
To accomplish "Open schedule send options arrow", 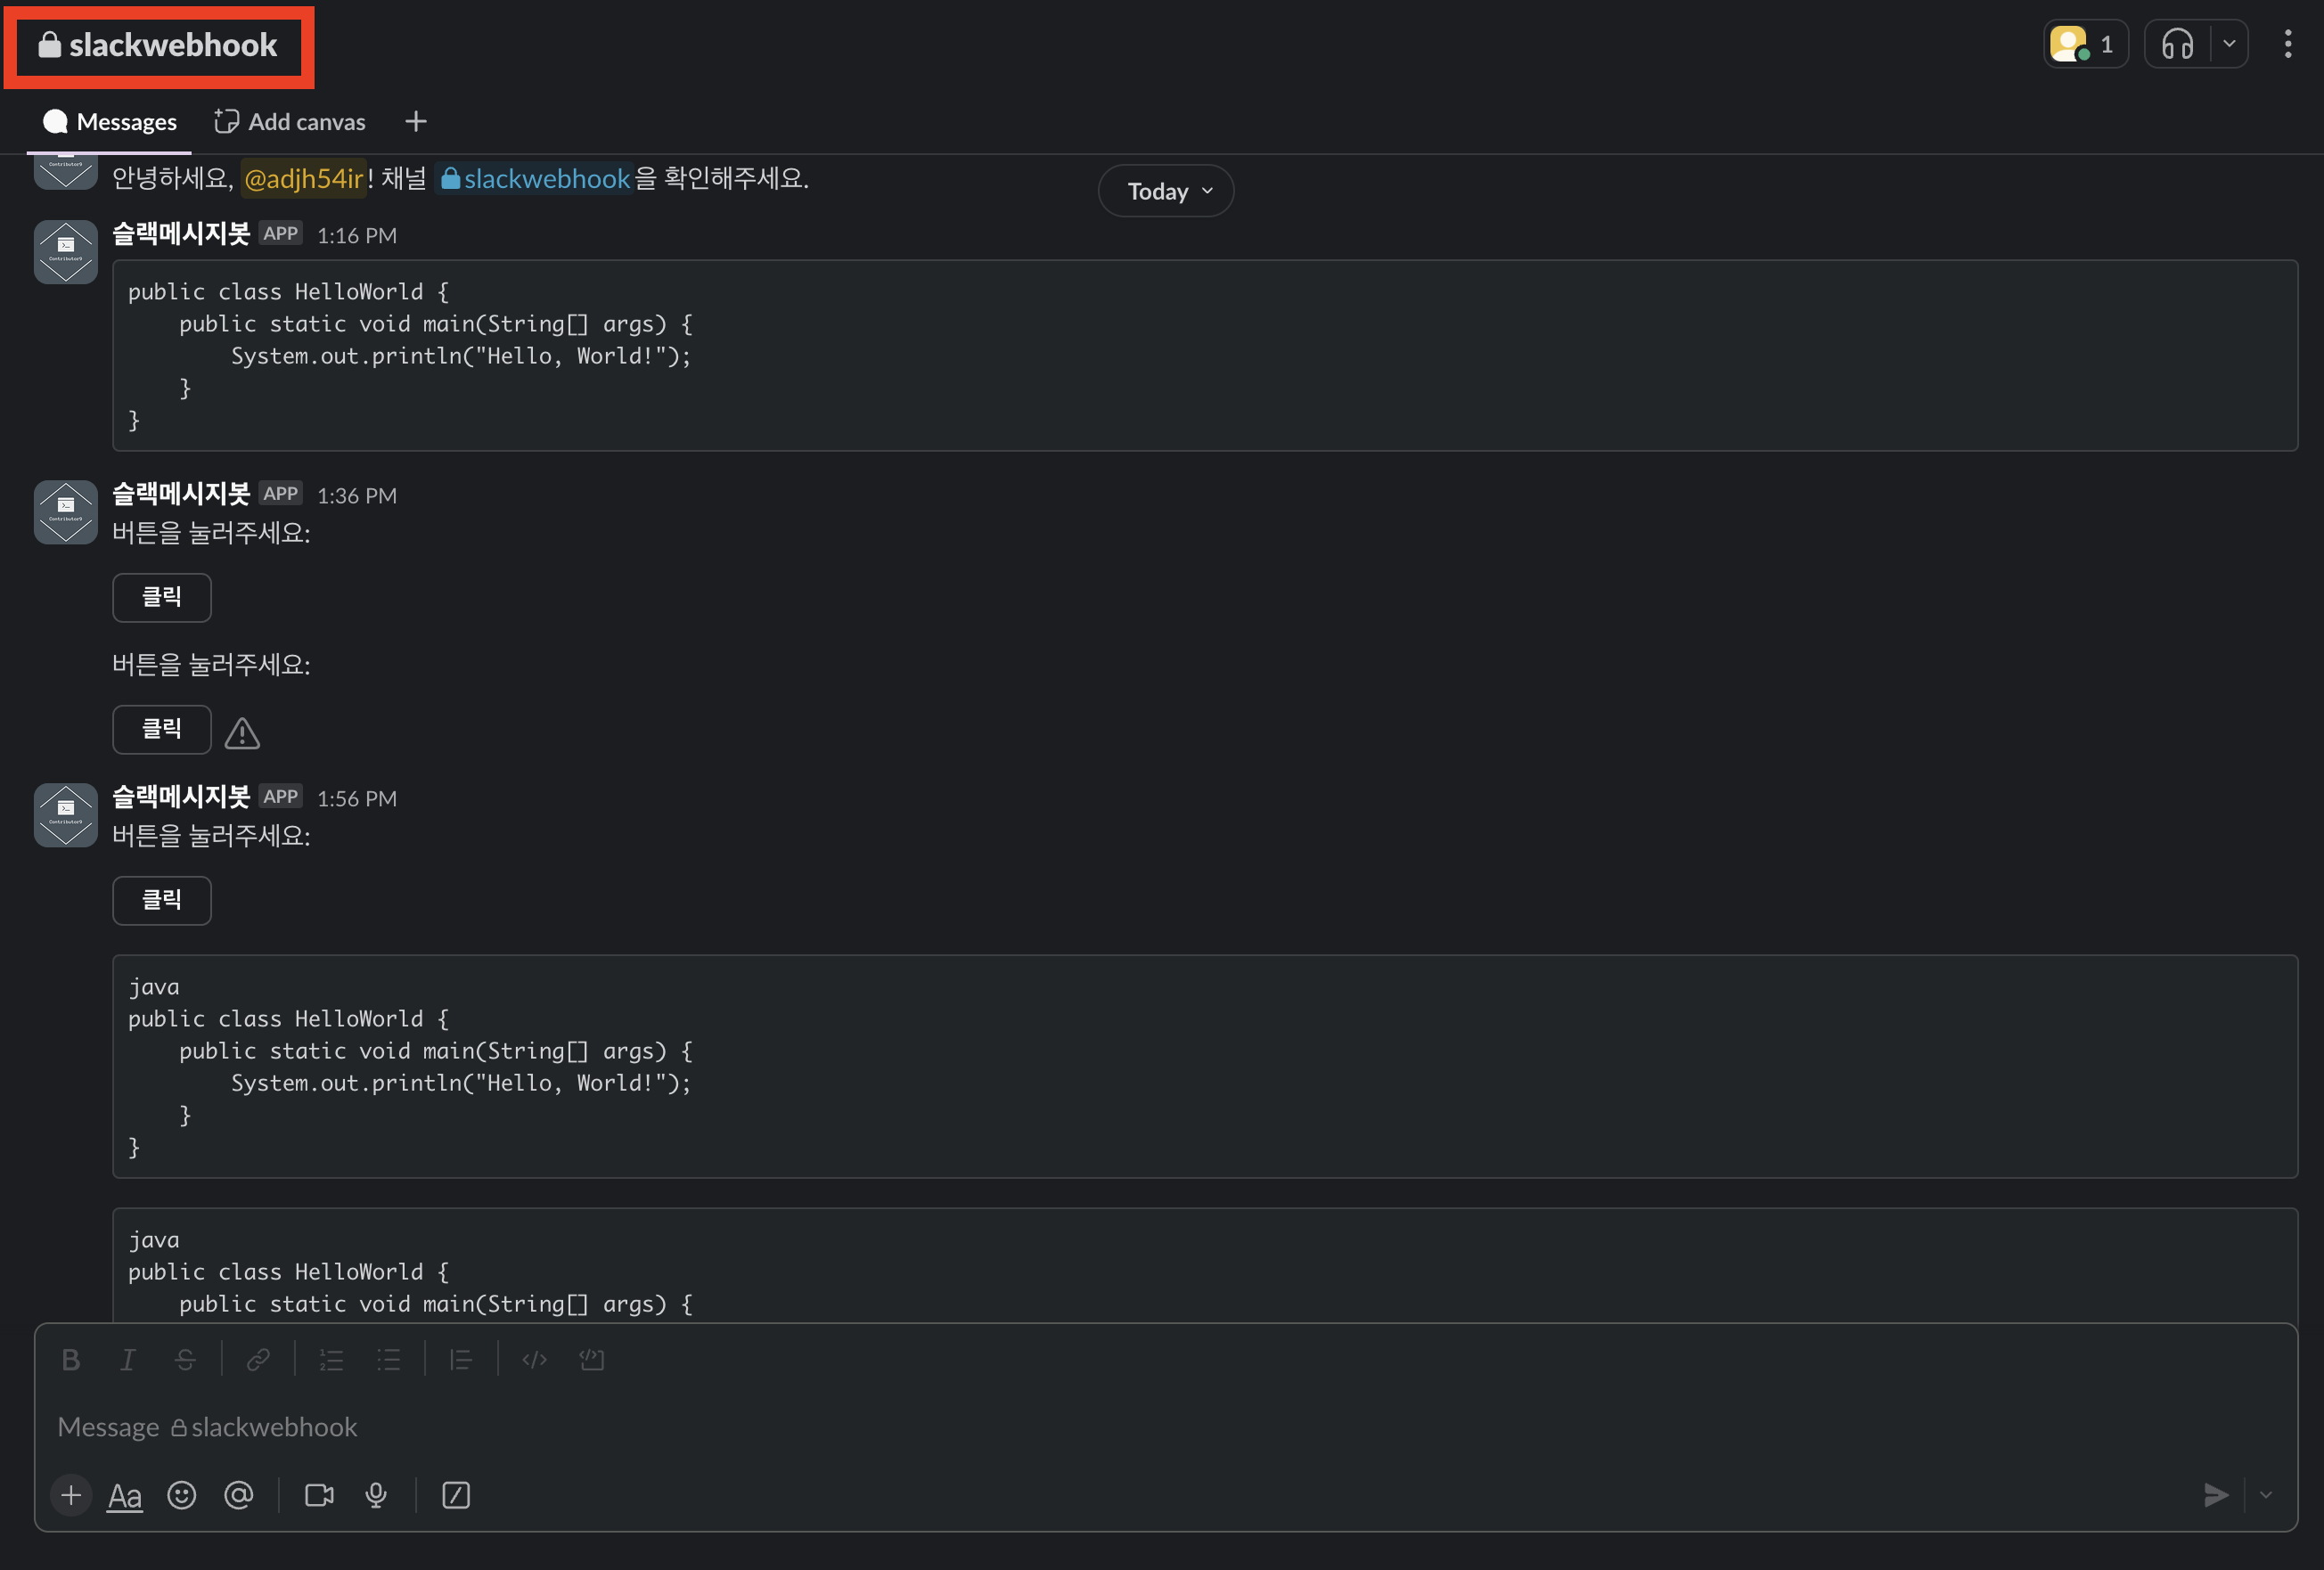I will pyautogui.click(x=2266, y=1495).
